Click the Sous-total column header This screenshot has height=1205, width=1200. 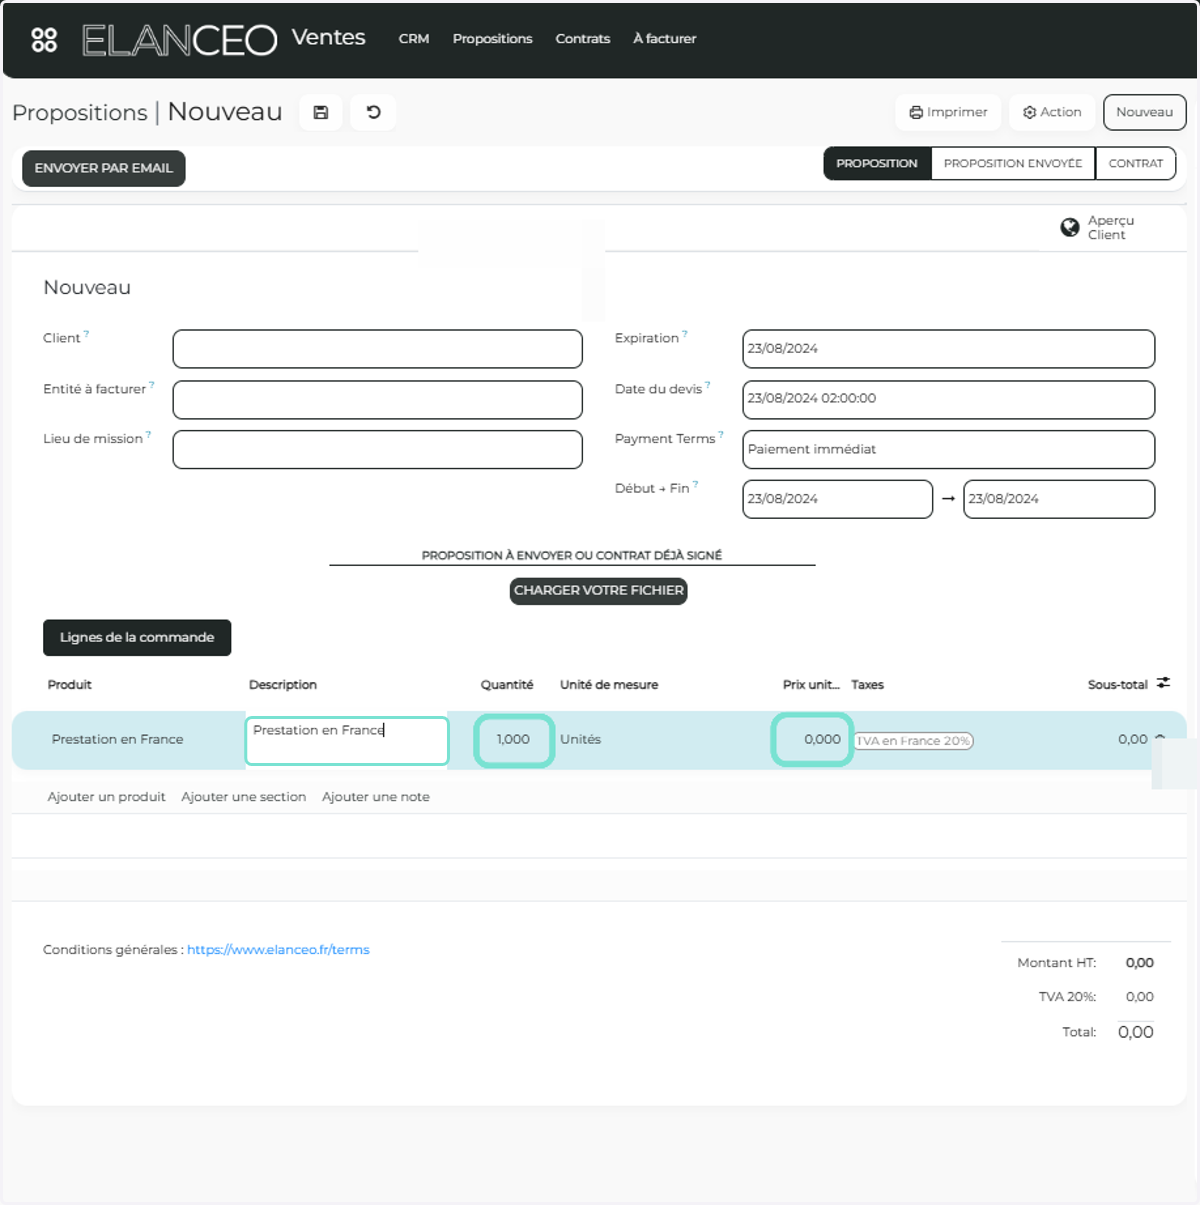1118,685
